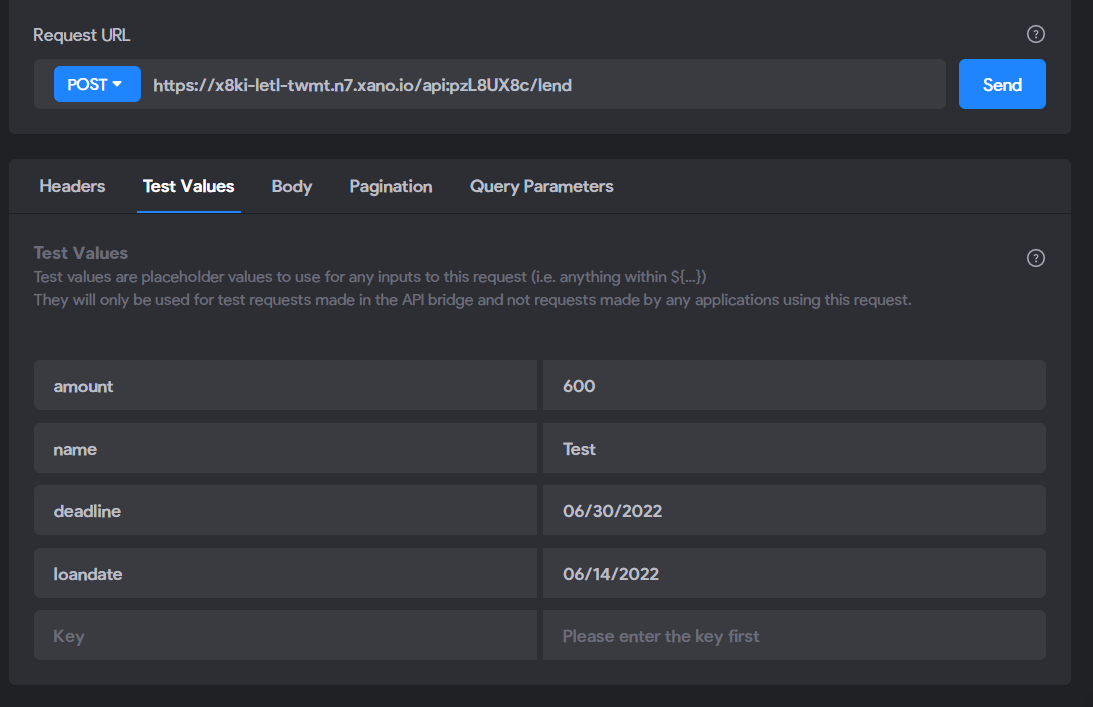Click the empty Key placeholder field
1093x707 pixels.
tap(285, 635)
